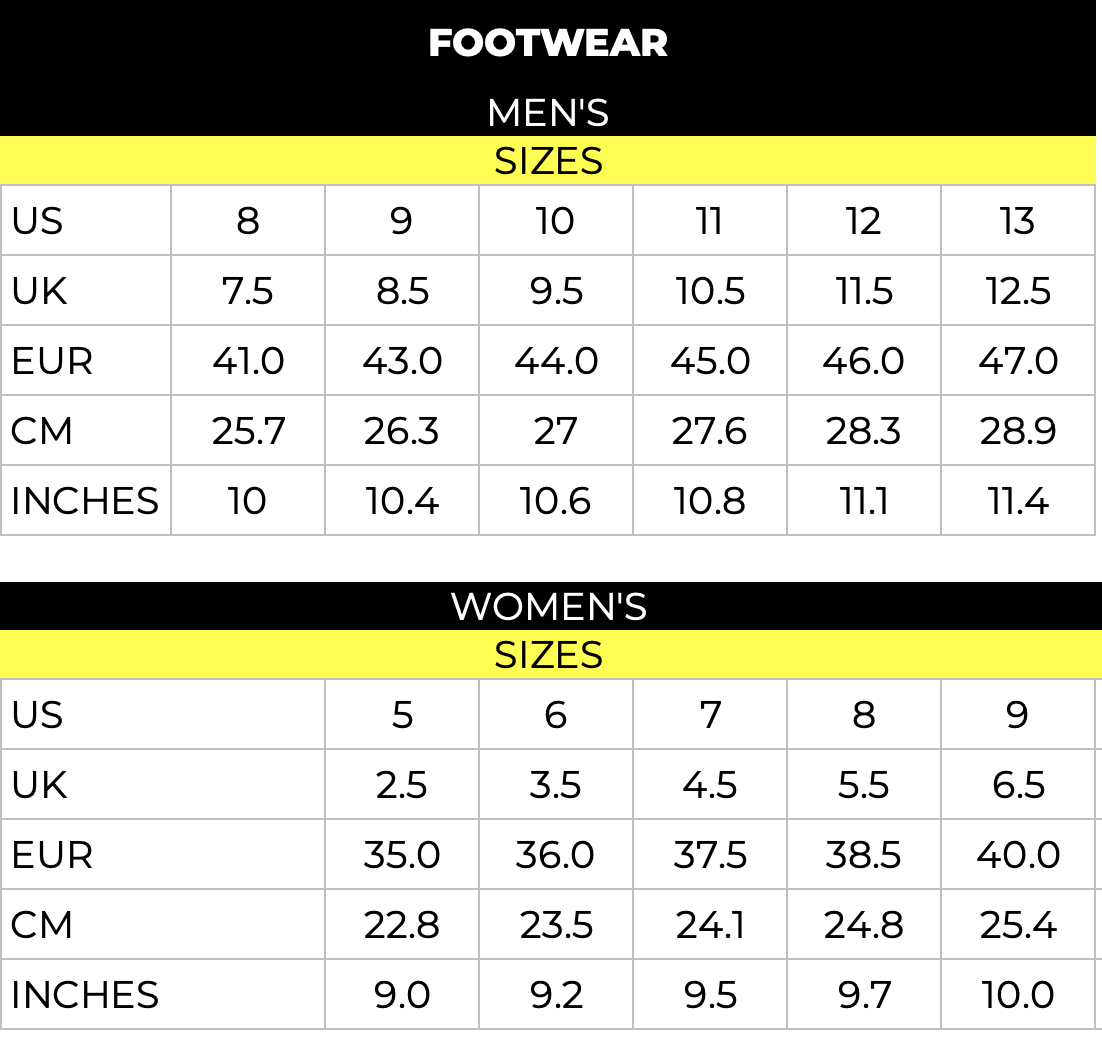Click men's 11.4 inches cell
Screen dimensions: 1102x1040
[1017, 501]
